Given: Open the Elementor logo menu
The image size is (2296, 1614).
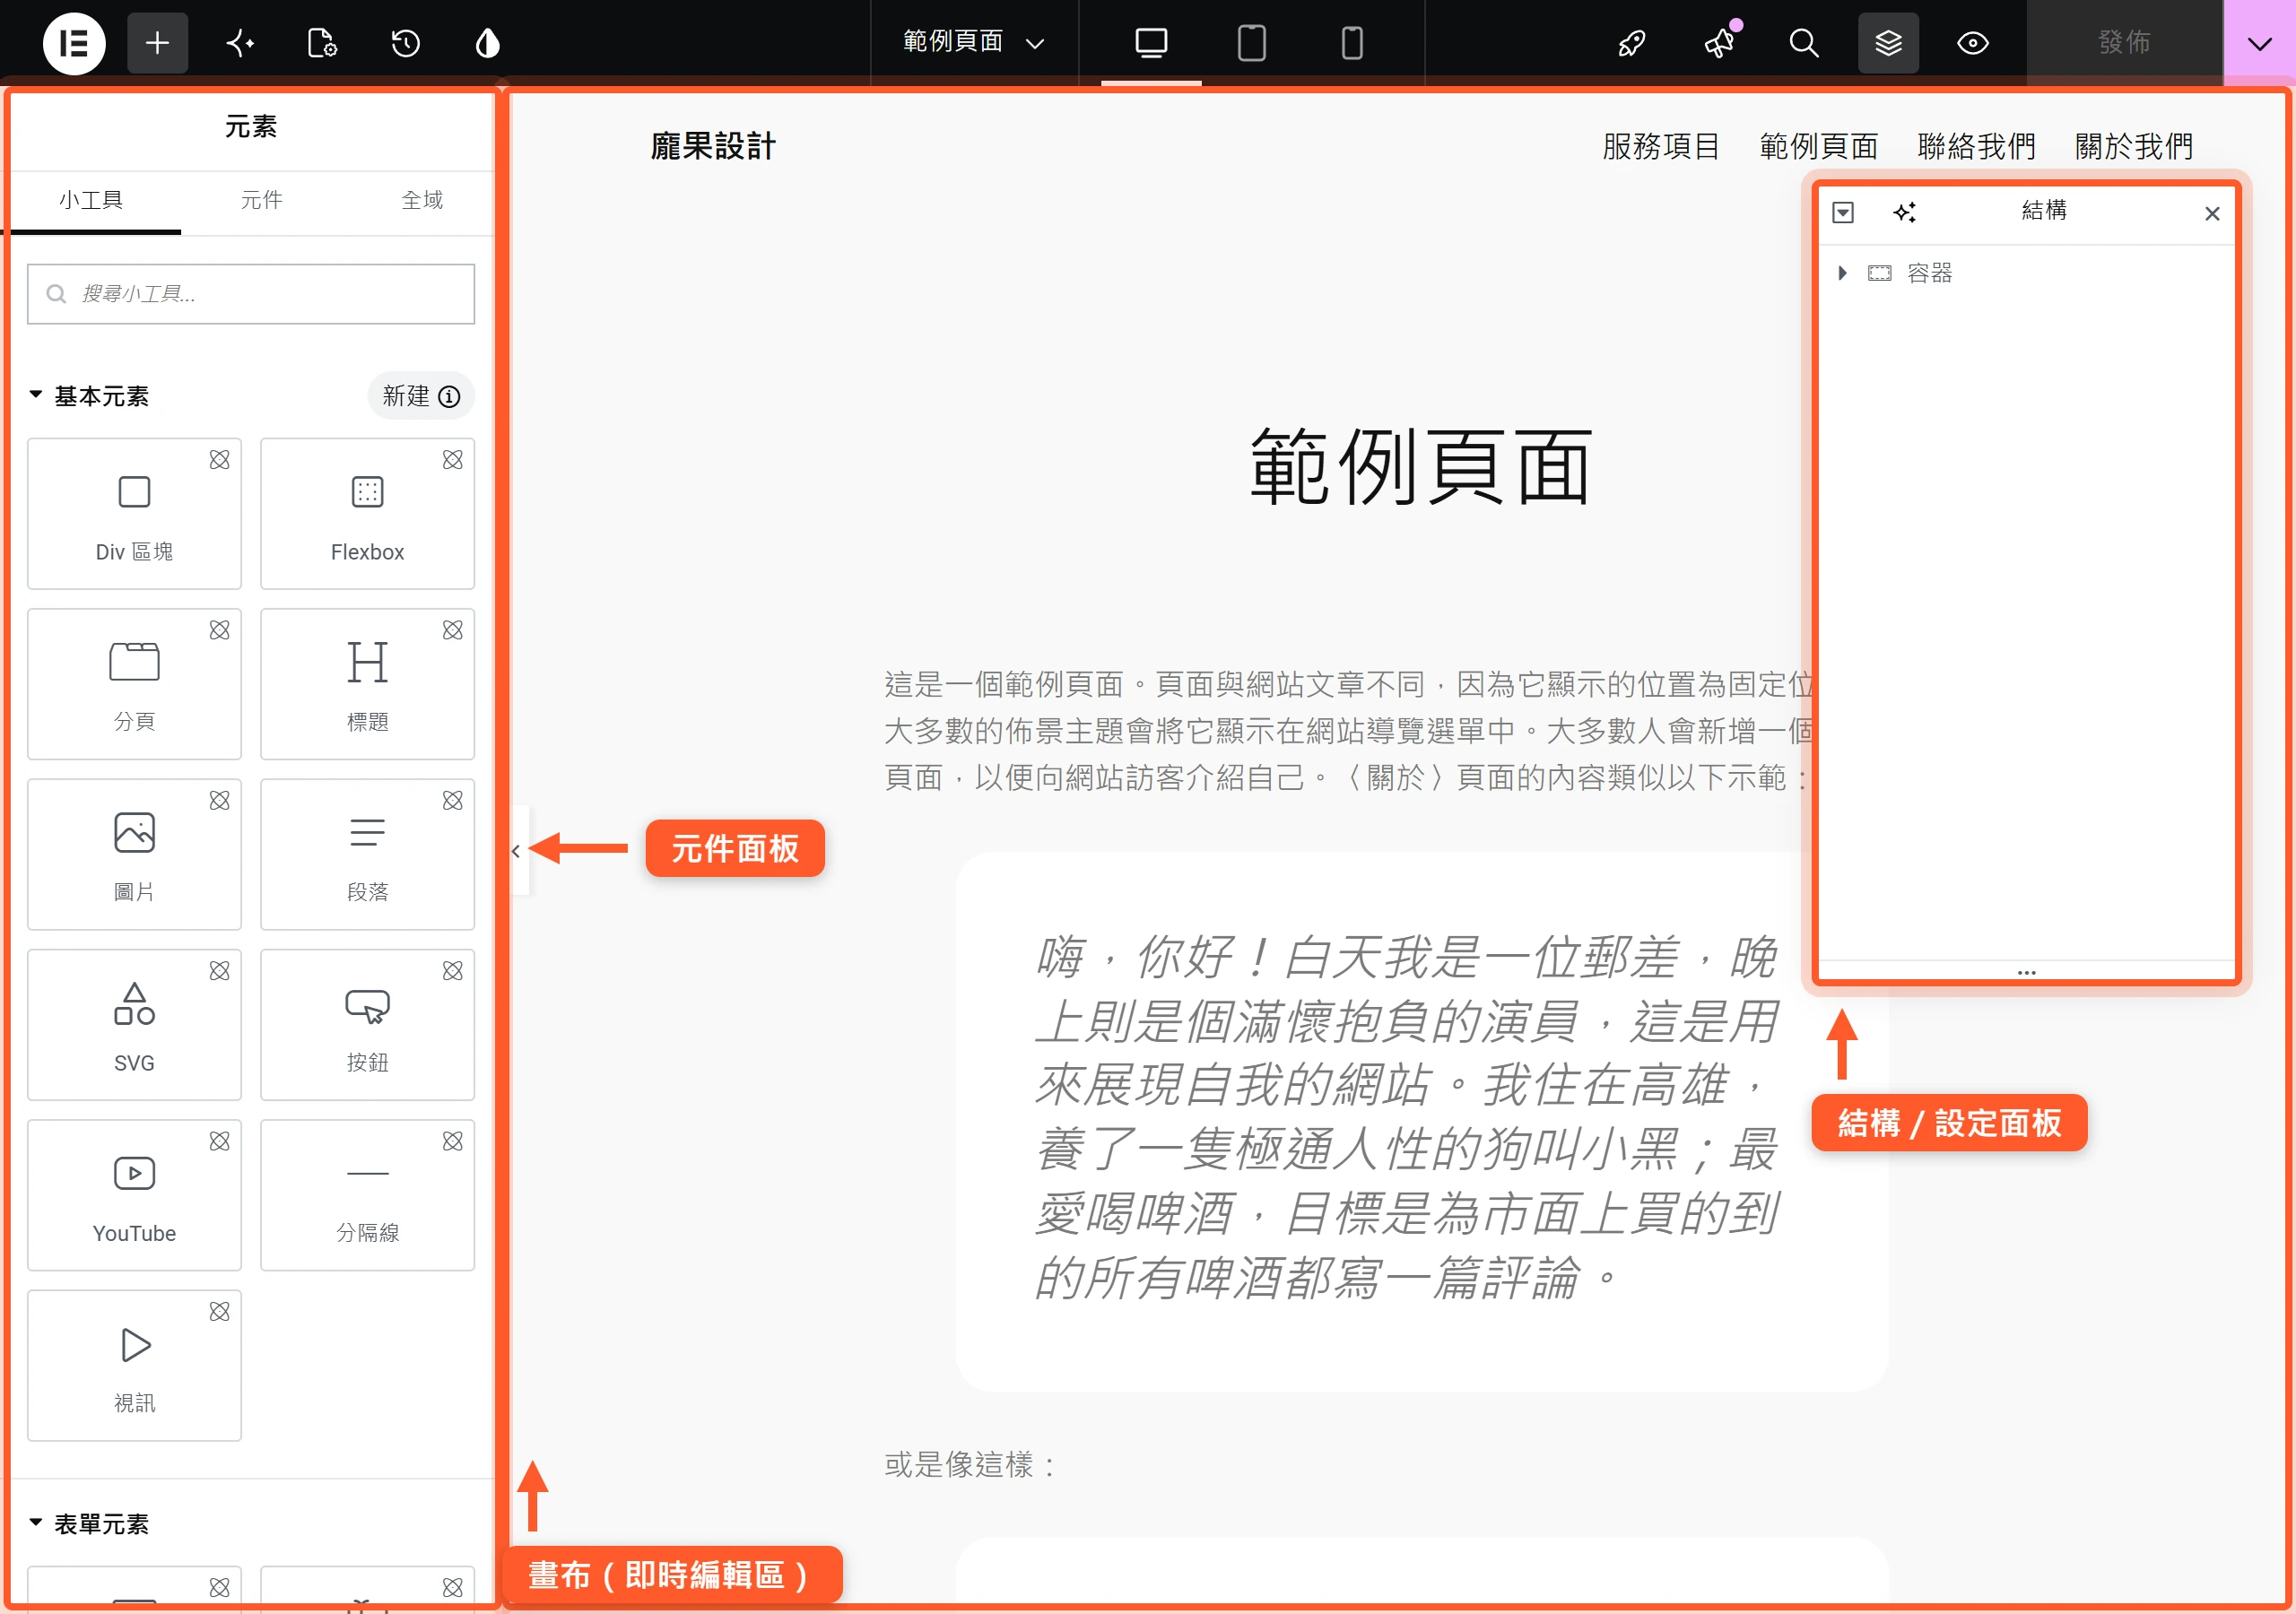Looking at the screenshot, I should click(x=74, y=43).
